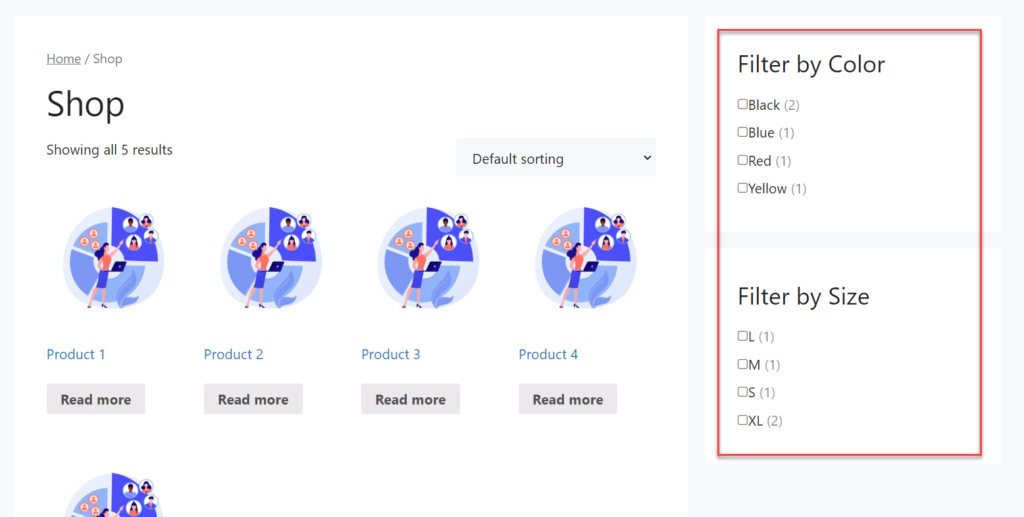Open Product 4 thumbnail image

click(x=584, y=257)
